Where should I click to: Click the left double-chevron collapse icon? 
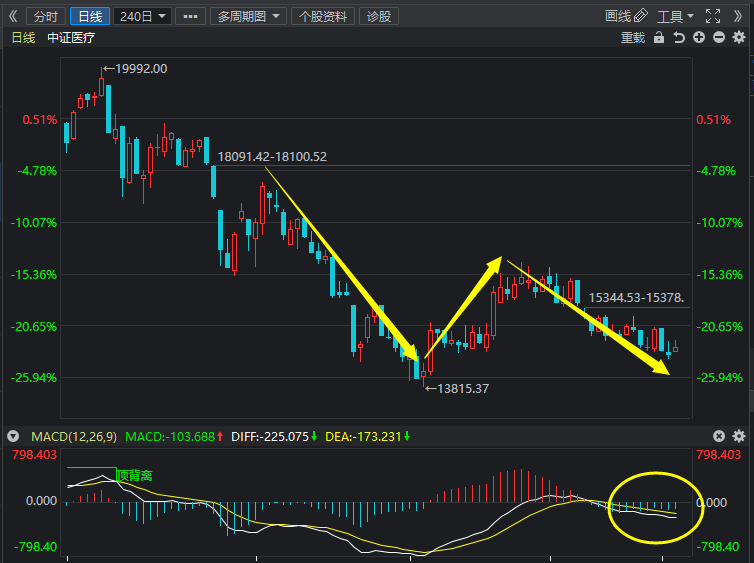click(x=13, y=16)
